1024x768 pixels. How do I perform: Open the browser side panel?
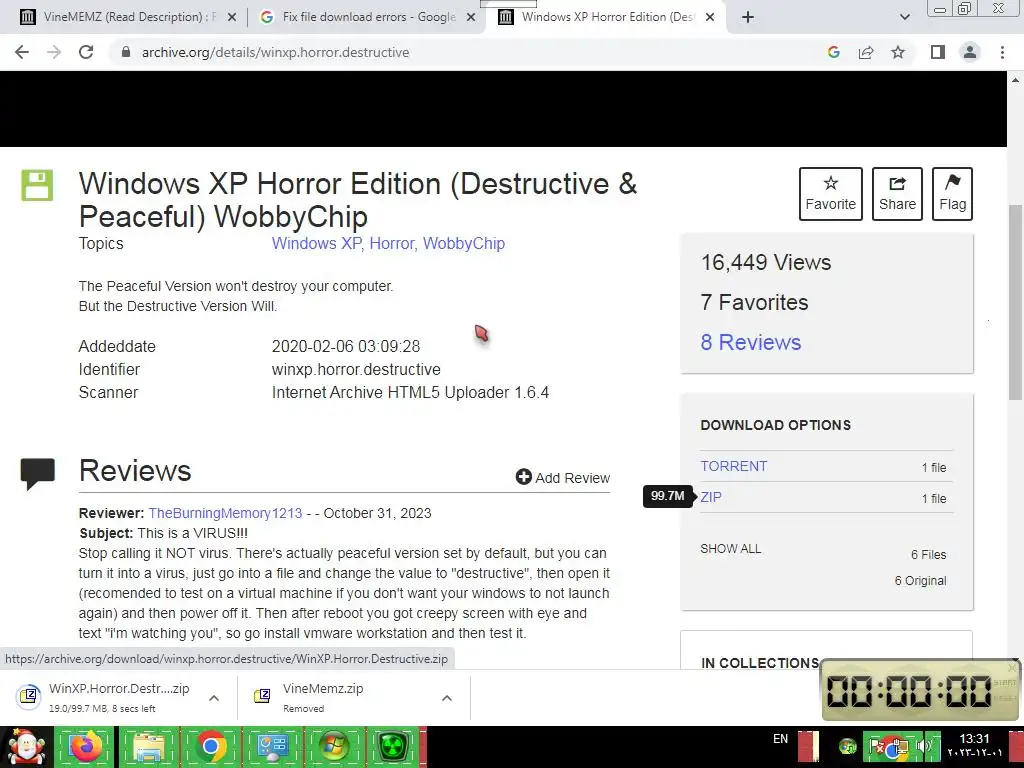click(938, 52)
